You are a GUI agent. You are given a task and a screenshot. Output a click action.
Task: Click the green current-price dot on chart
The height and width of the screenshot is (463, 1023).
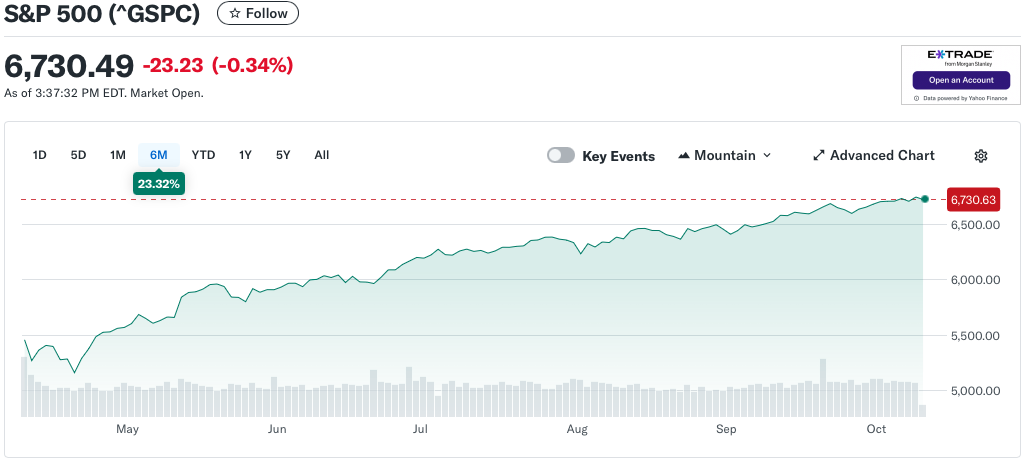click(x=925, y=200)
